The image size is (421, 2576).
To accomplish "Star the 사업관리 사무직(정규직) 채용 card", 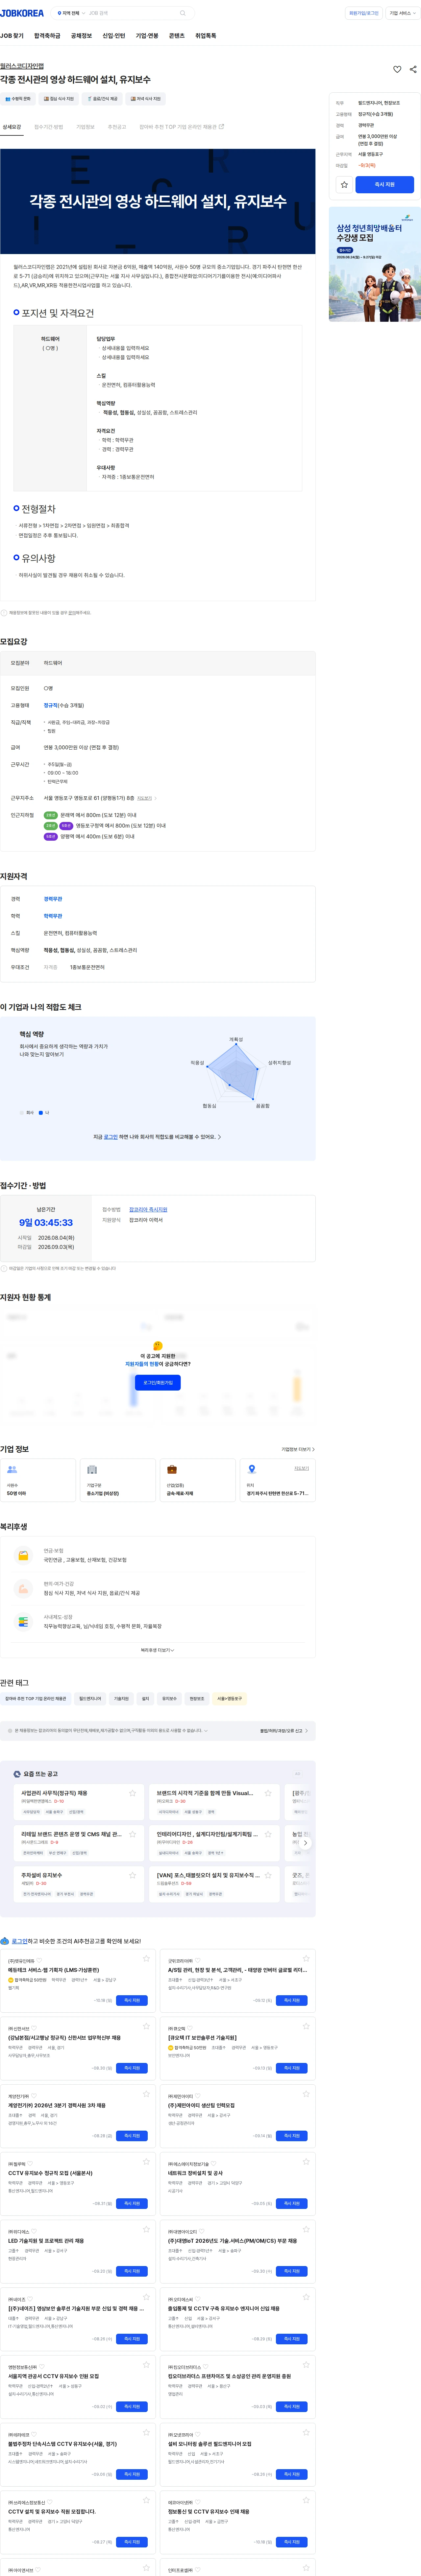I will coord(132,1793).
